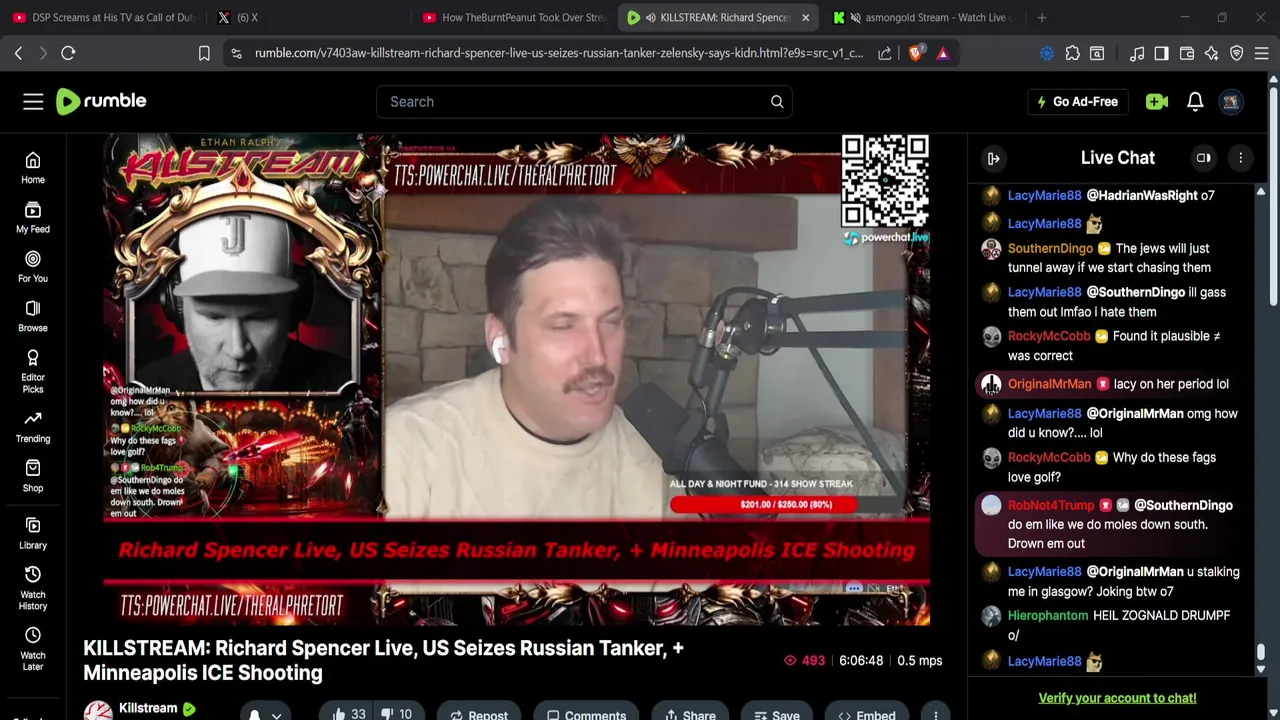Click the green upload video camera icon
This screenshot has width=1280, height=720.
(x=1157, y=101)
